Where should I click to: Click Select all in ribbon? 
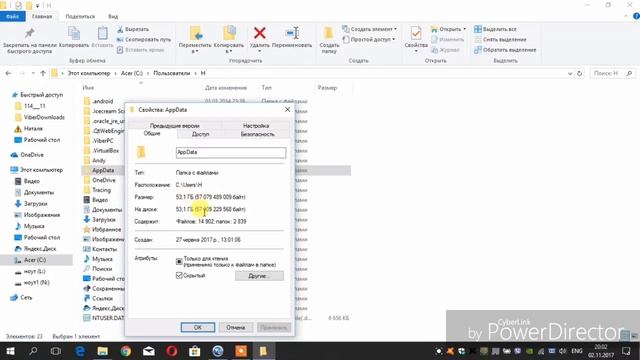(x=495, y=29)
